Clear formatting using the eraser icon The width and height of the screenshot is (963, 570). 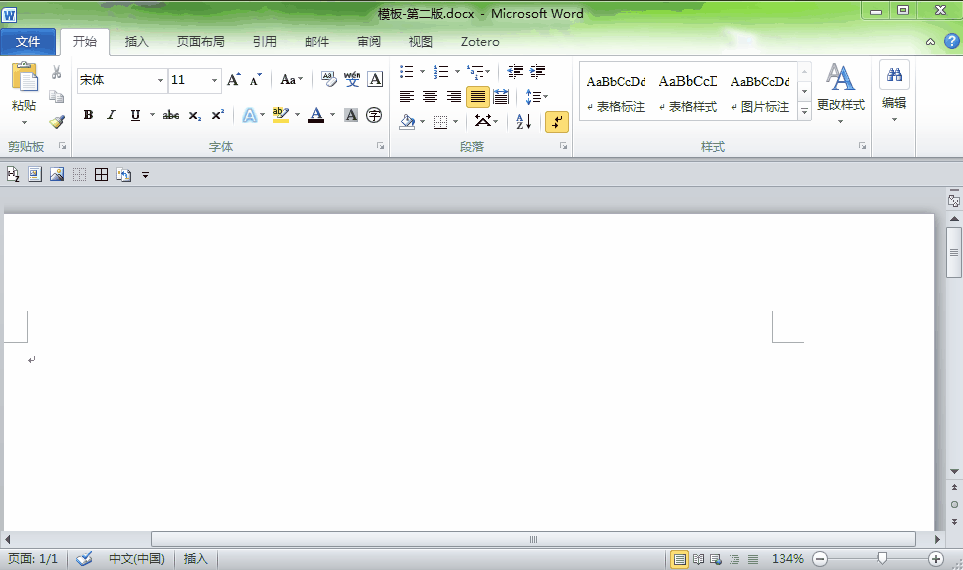tap(329, 79)
